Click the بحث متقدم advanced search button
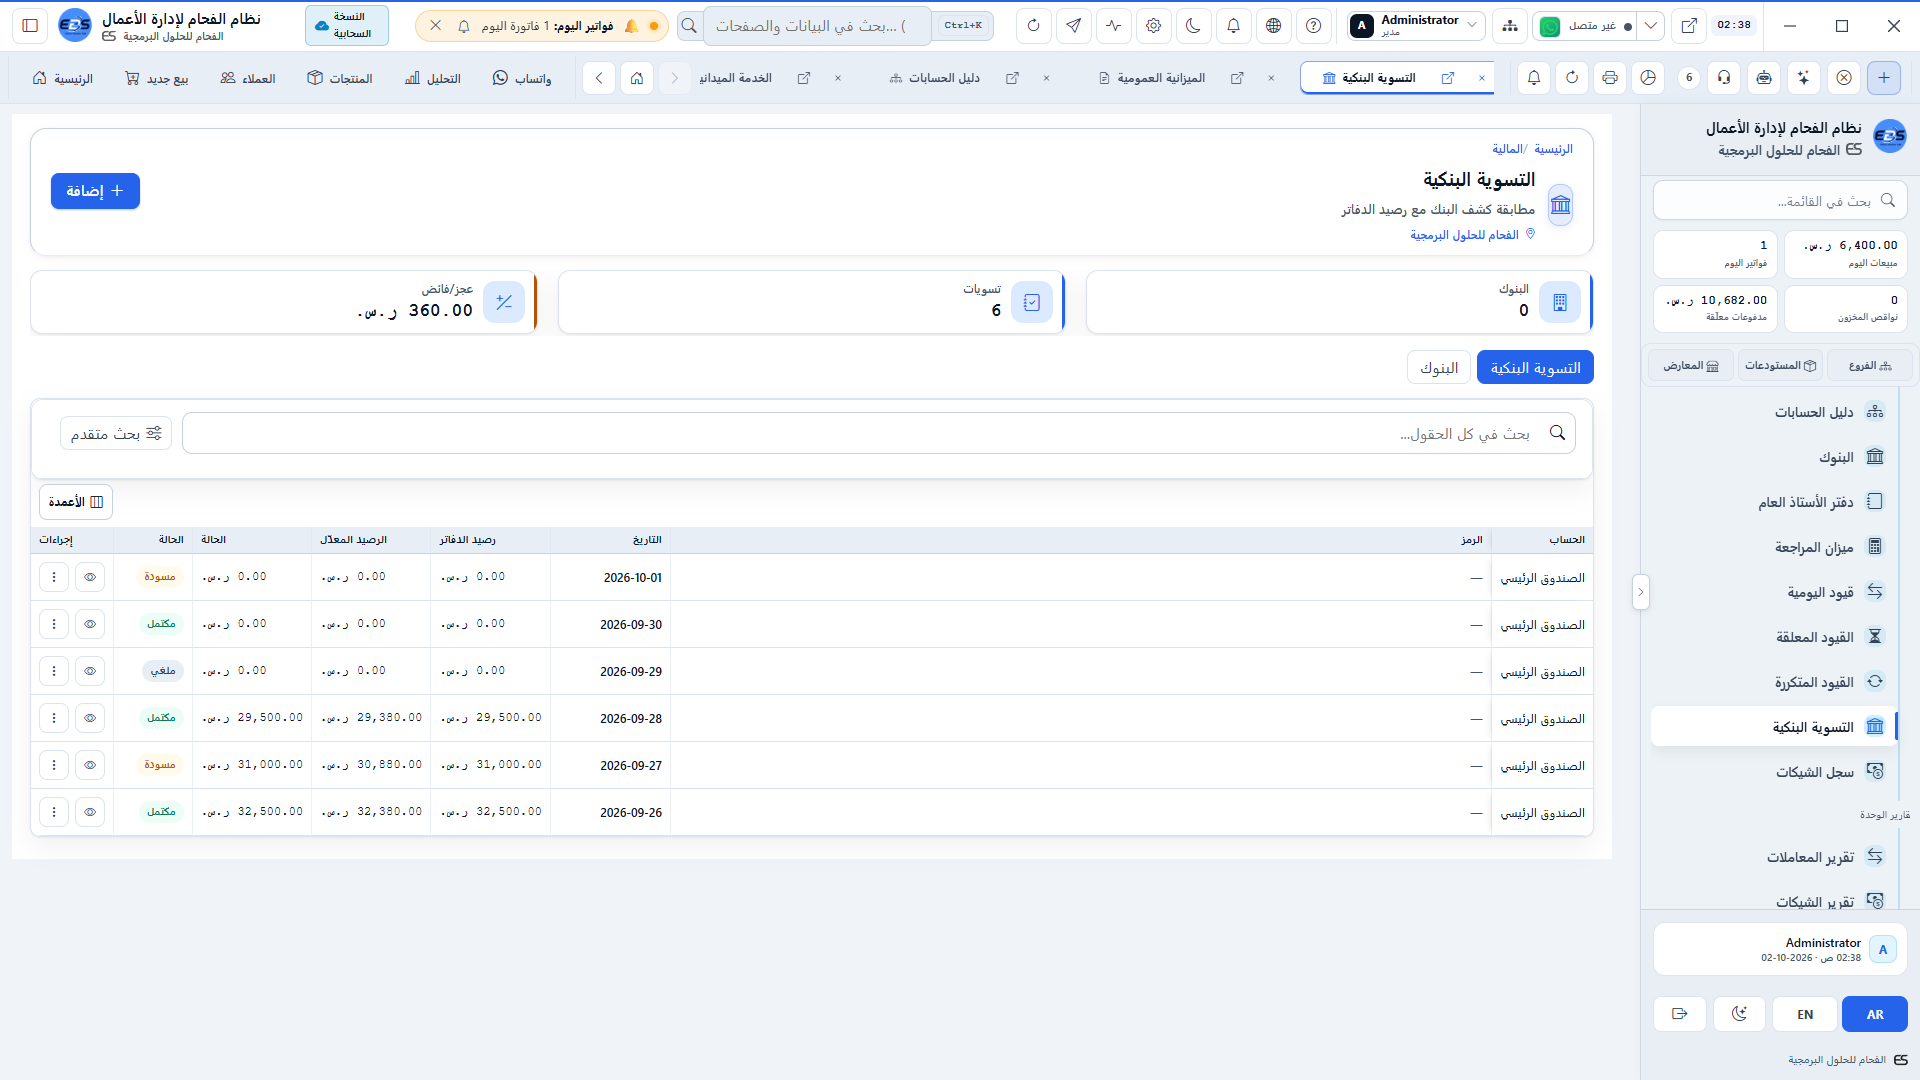1920x1080 pixels. 116,434
